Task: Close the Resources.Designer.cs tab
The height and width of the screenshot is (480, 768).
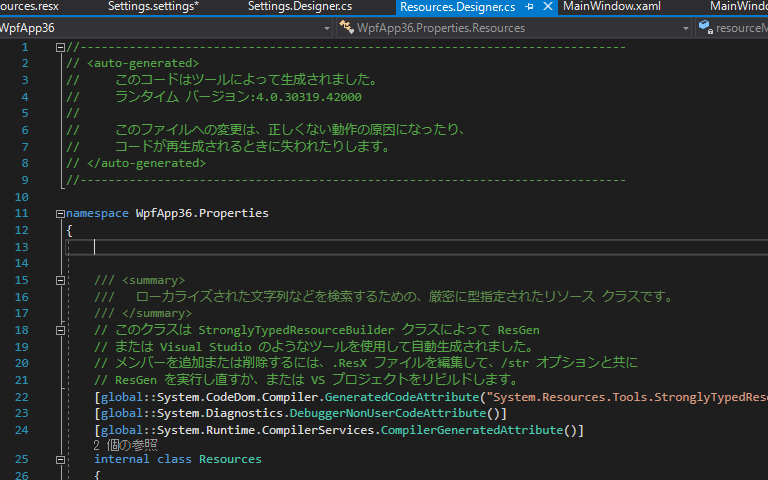Action: (x=548, y=6)
